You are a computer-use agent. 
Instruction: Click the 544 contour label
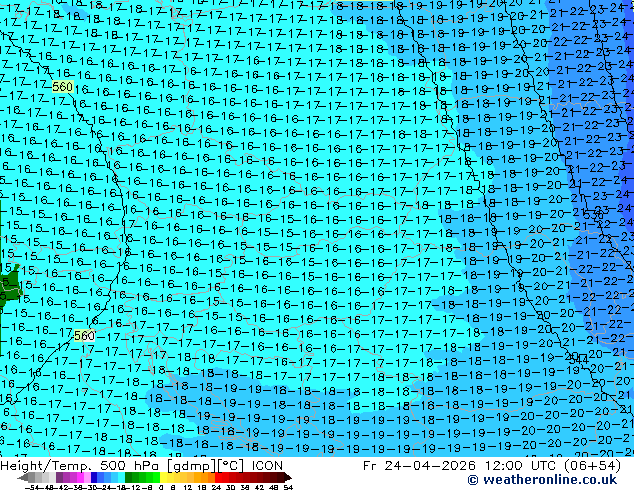(x=577, y=358)
